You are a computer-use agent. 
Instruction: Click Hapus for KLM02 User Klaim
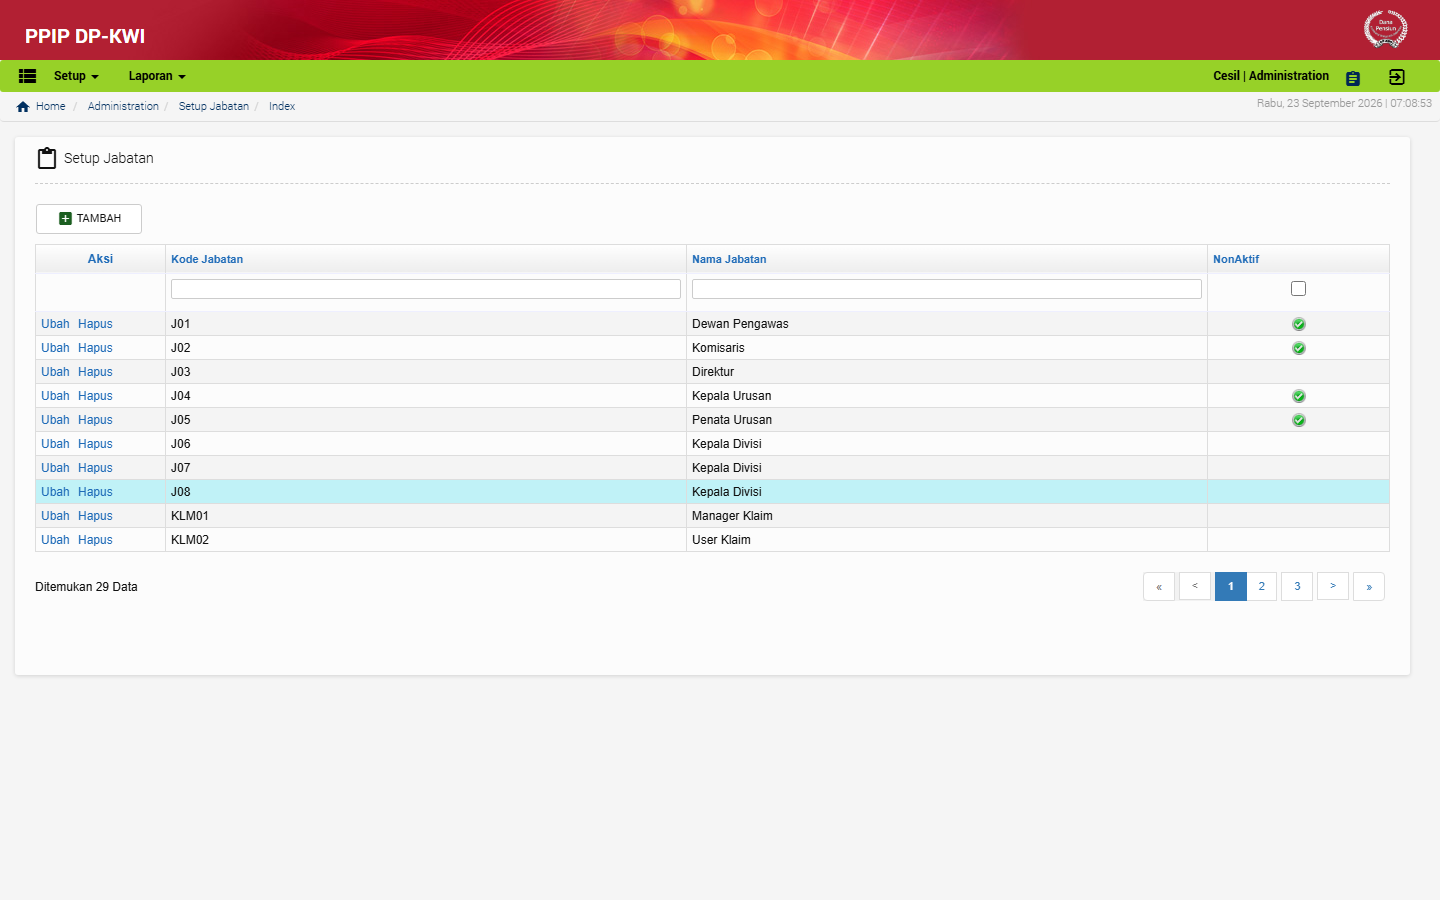click(95, 540)
